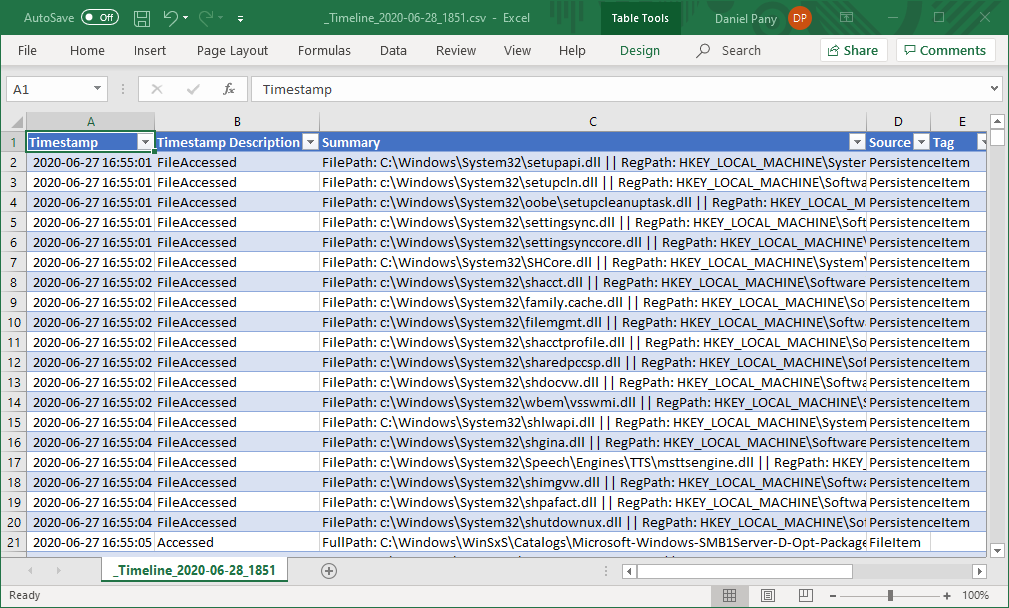Click the msttsengine.dll summary cell
This screenshot has width=1009, height=608.
click(593, 463)
